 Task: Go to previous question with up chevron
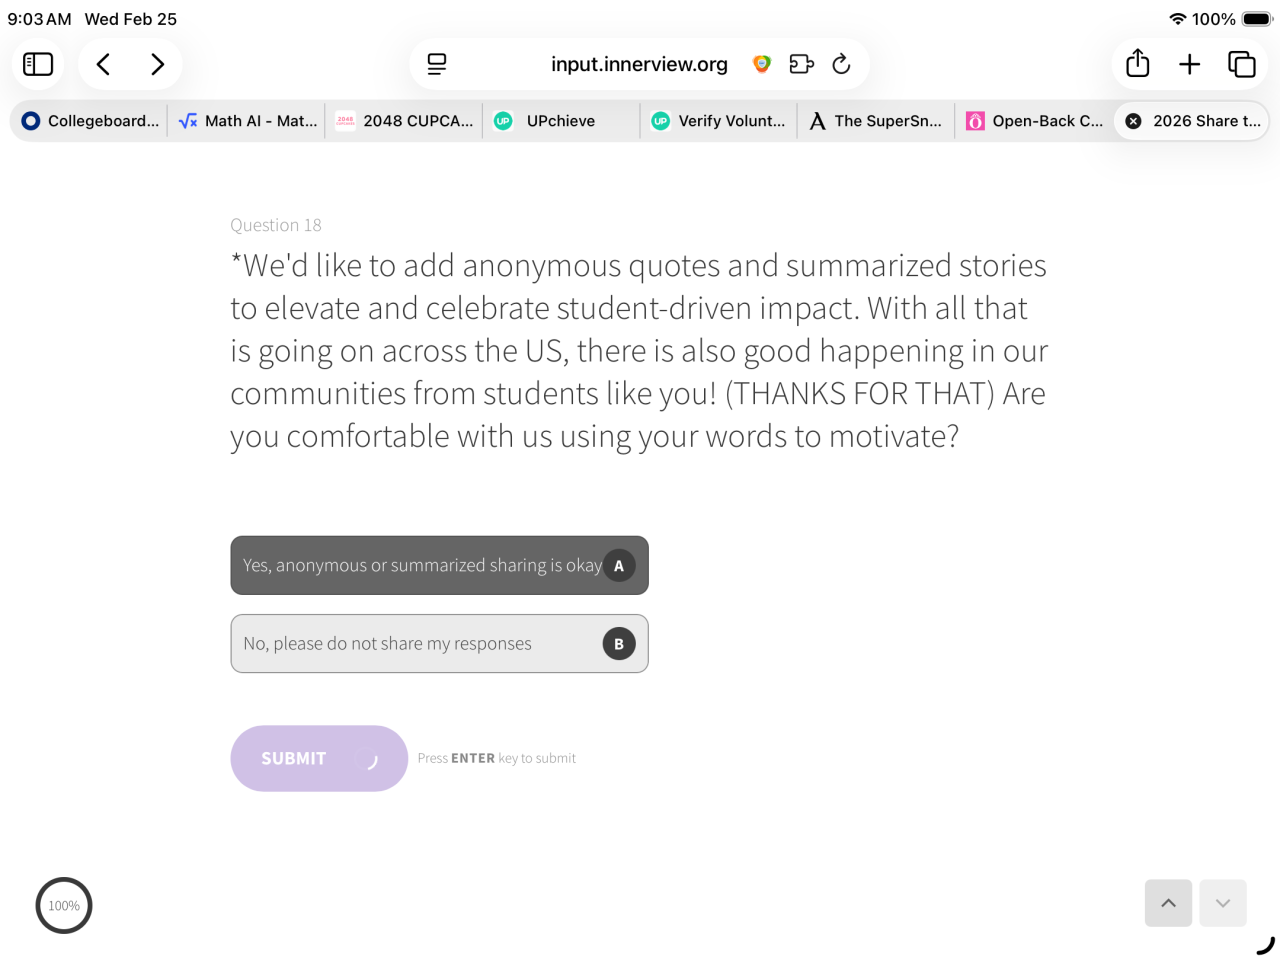tap(1168, 903)
